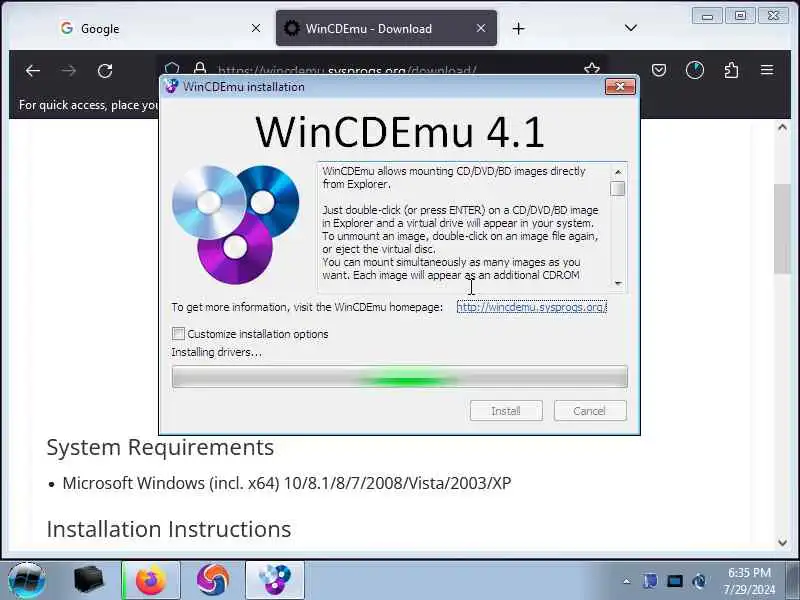Screen dimensions: 800x600
Task: Click the network tray icon
Action: coord(699,581)
